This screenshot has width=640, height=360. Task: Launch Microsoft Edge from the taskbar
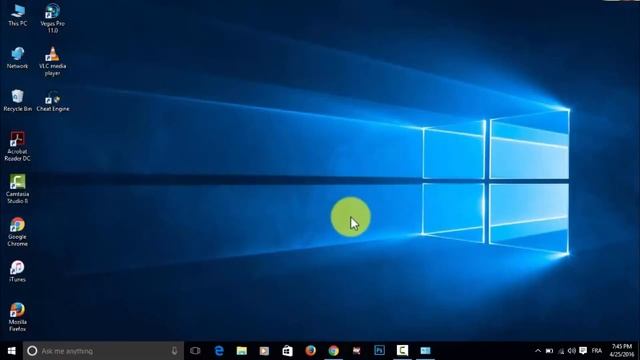pyautogui.click(x=219, y=351)
